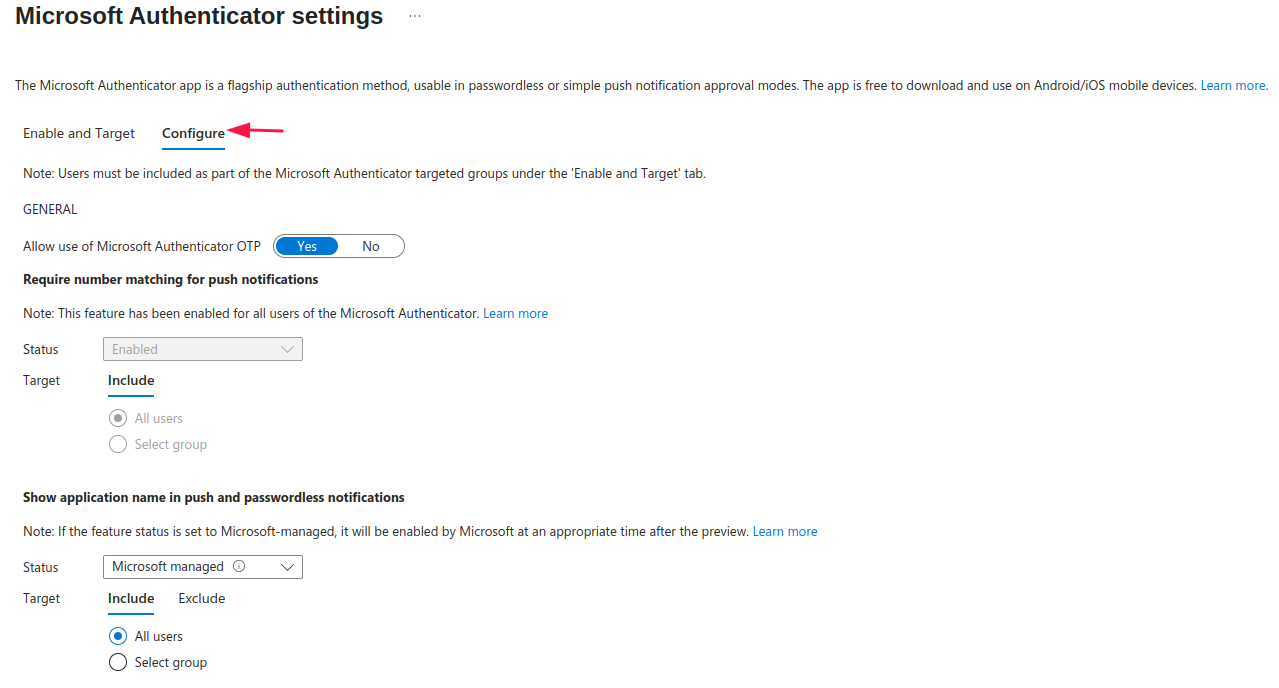Set Authenticator OTP to No
The width and height of the screenshot is (1279, 688).
(x=371, y=246)
